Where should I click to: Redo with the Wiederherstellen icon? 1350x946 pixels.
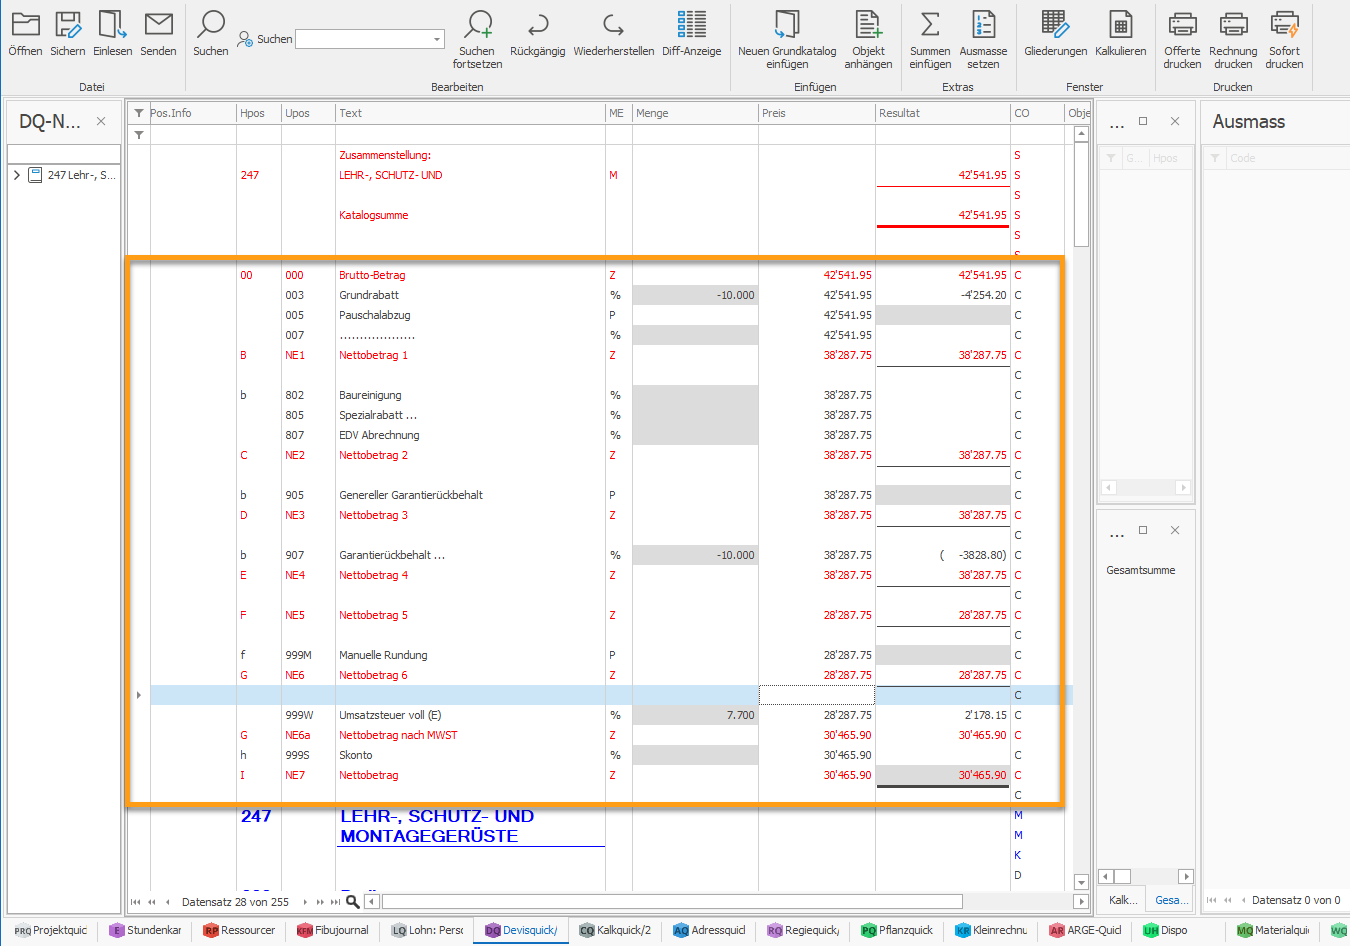click(613, 24)
